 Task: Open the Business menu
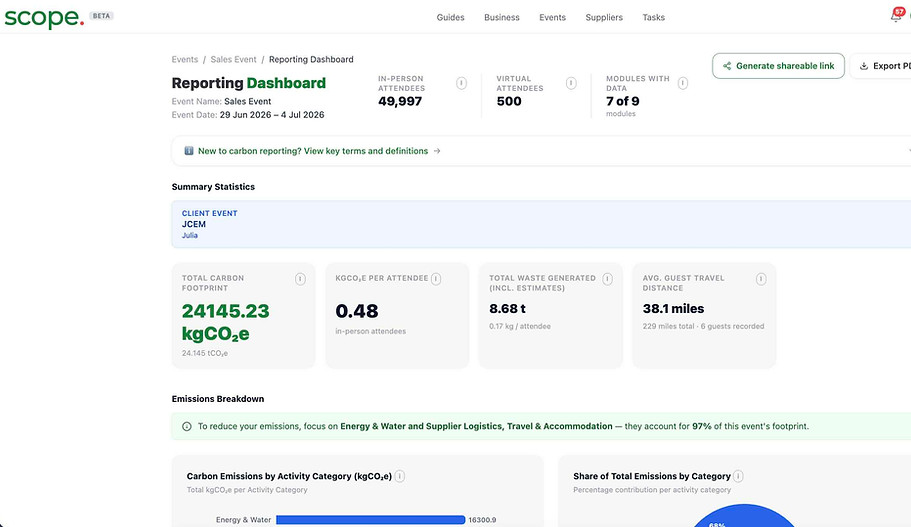click(502, 17)
